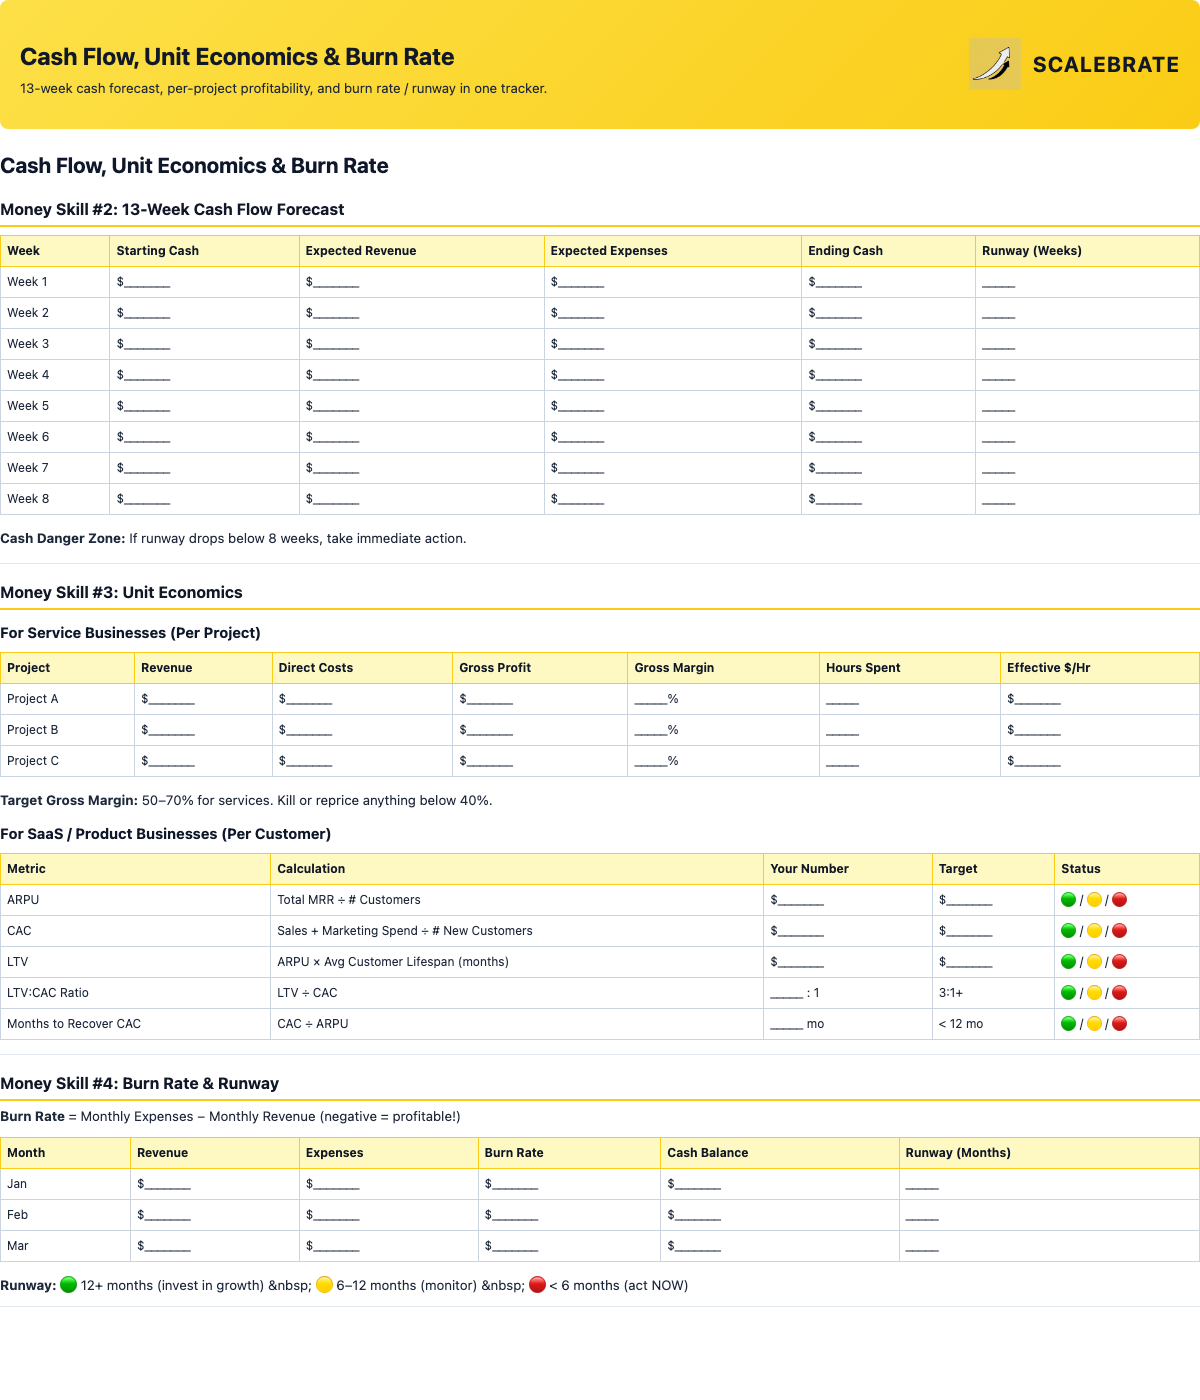
Task: Click red dot in Runway legend
Action: click(x=537, y=1285)
